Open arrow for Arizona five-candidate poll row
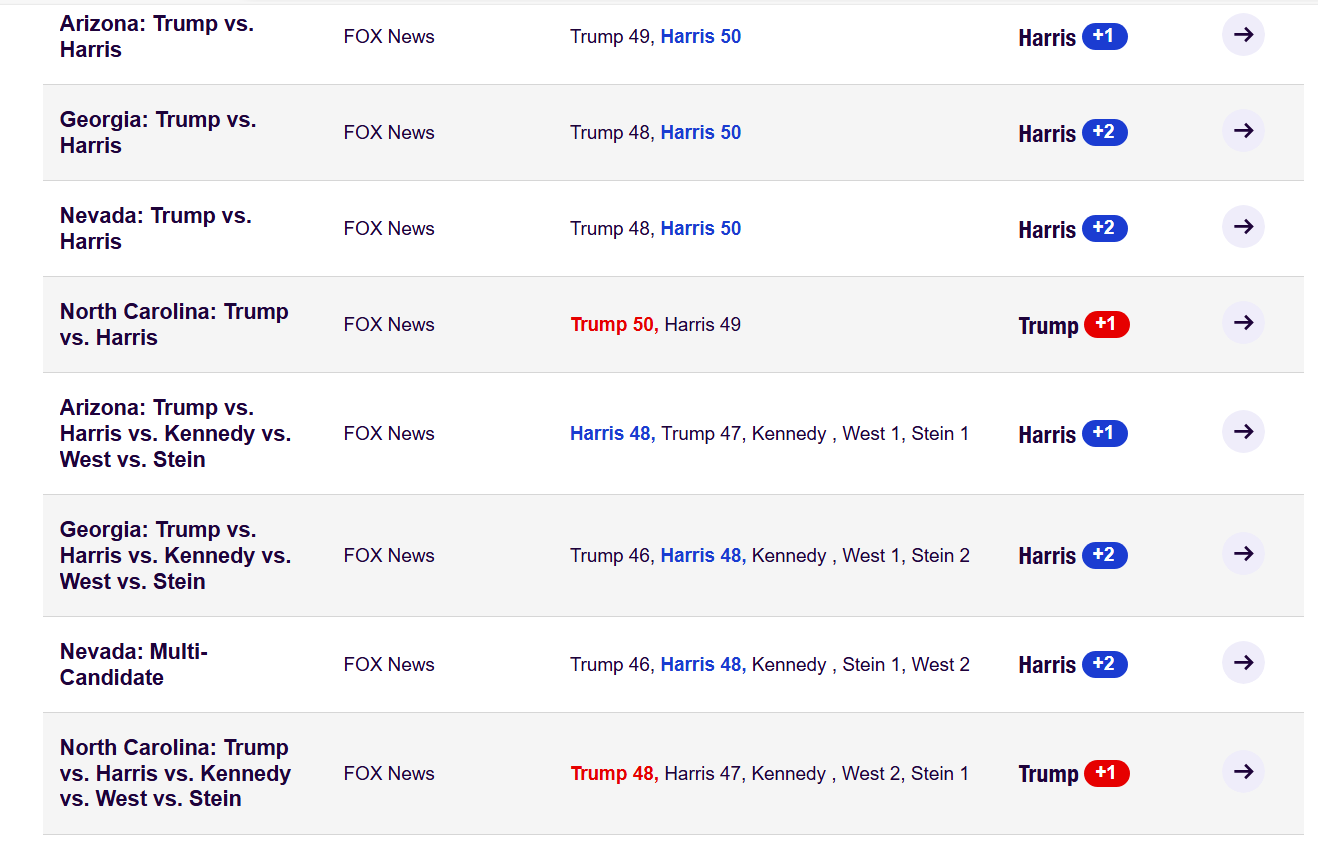This screenshot has width=1318, height=842. (x=1243, y=432)
